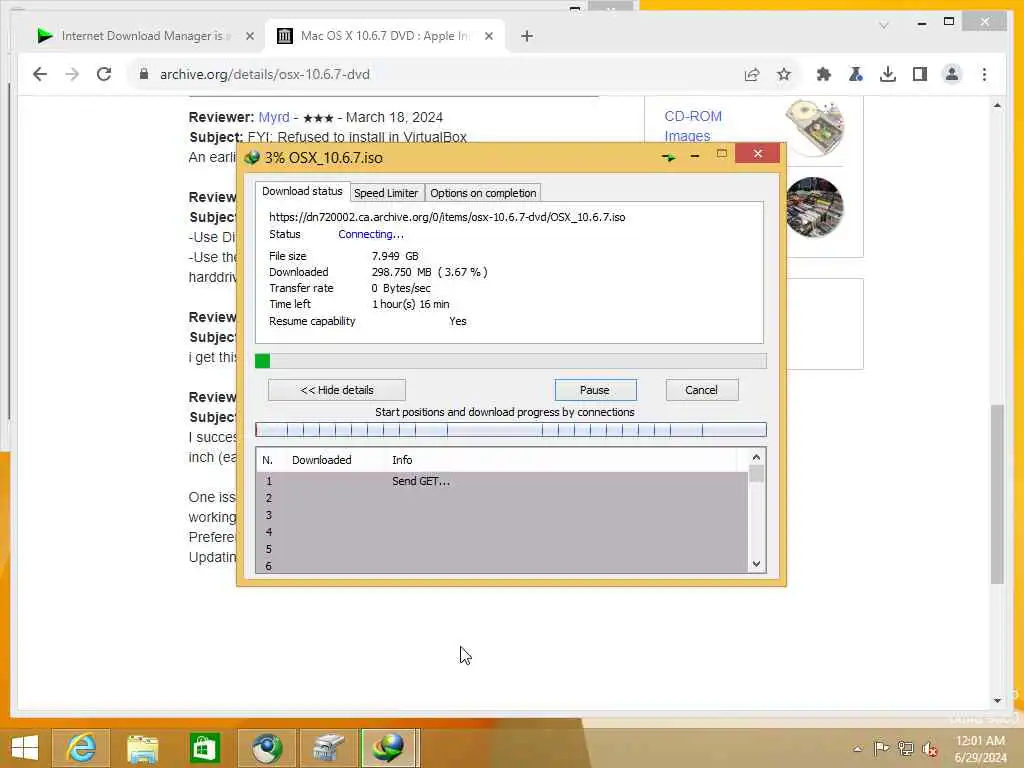The height and width of the screenshot is (768, 1024).
Task: Select connection row 1 Send GET
Action: click(x=502, y=481)
